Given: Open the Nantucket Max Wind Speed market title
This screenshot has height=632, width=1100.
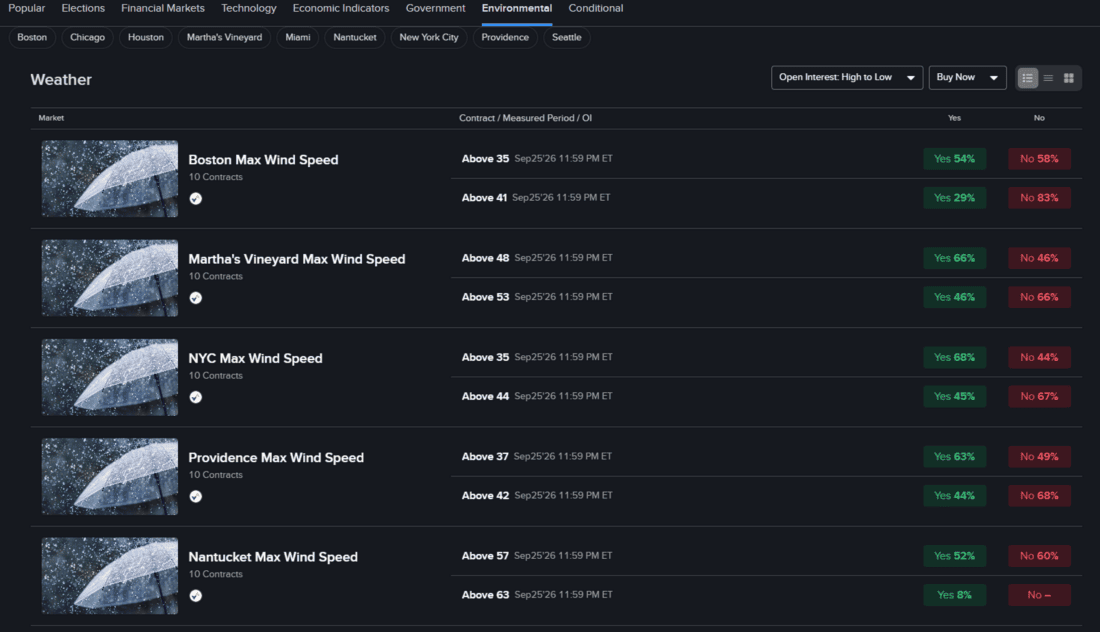Looking at the screenshot, I should 273,557.
